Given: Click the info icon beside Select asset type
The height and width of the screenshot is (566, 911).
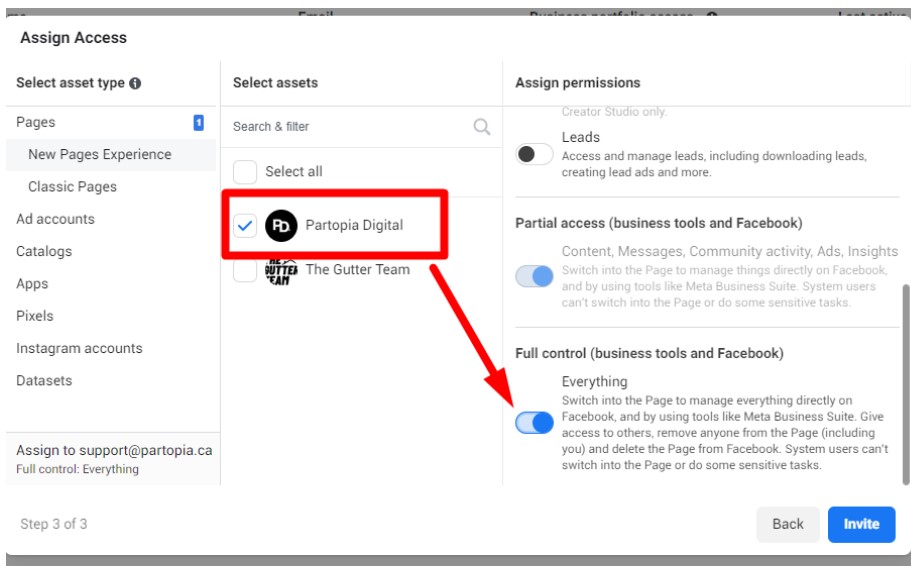Looking at the screenshot, I should 135,83.
